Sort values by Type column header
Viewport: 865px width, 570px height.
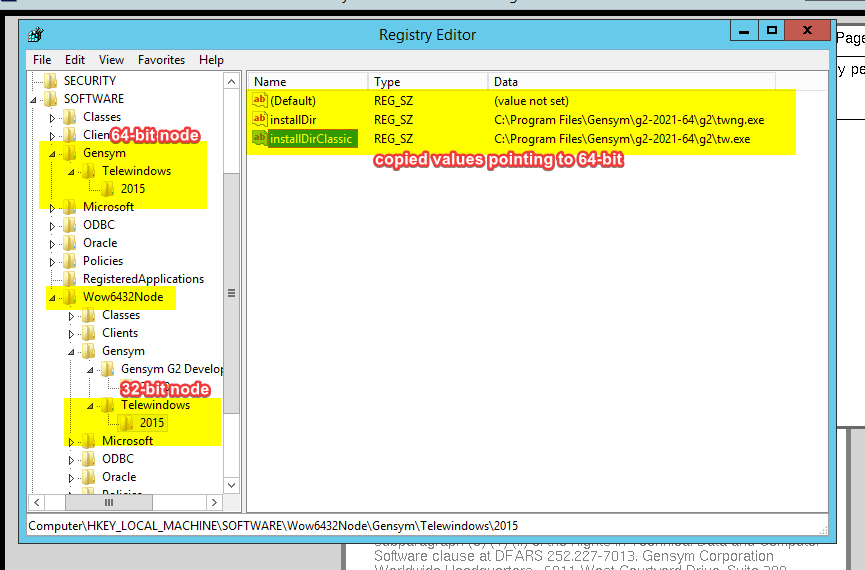click(x=428, y=82)
